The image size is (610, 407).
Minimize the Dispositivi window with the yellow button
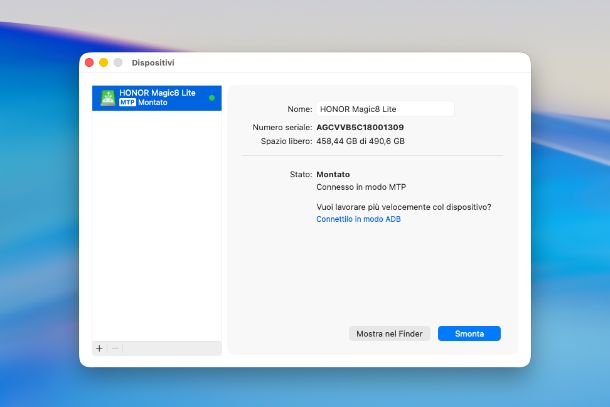[103, 63]
